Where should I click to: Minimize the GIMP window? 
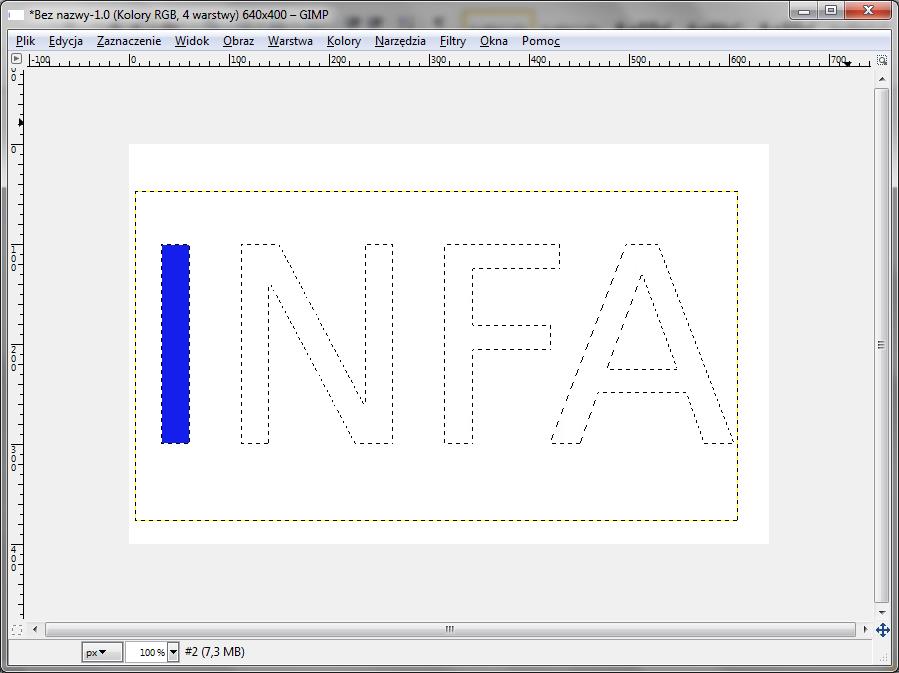(804, 11)
